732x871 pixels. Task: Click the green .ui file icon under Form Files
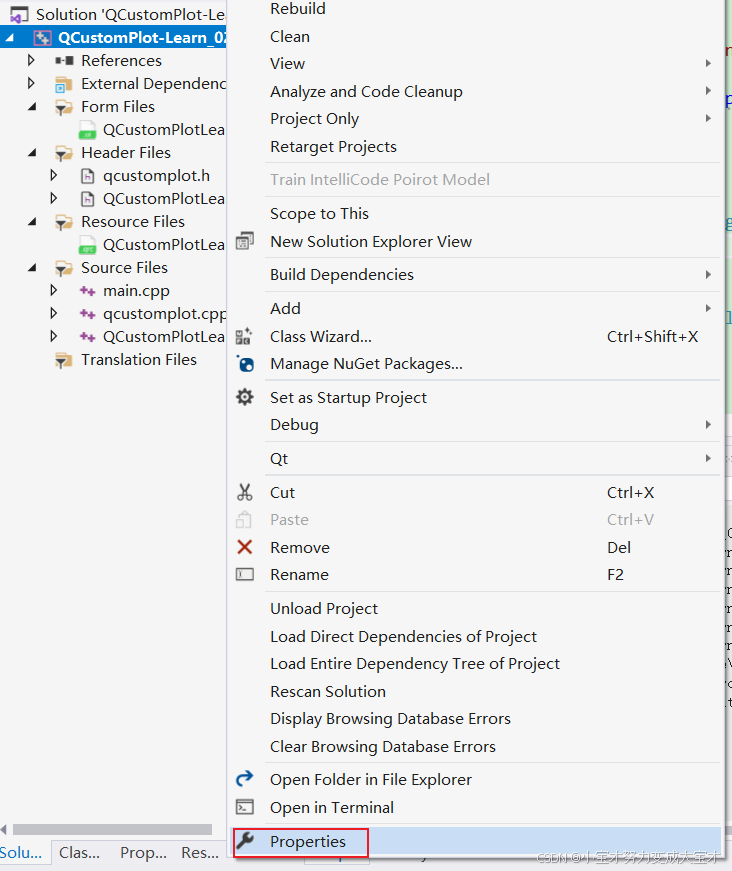coord(87,131)
